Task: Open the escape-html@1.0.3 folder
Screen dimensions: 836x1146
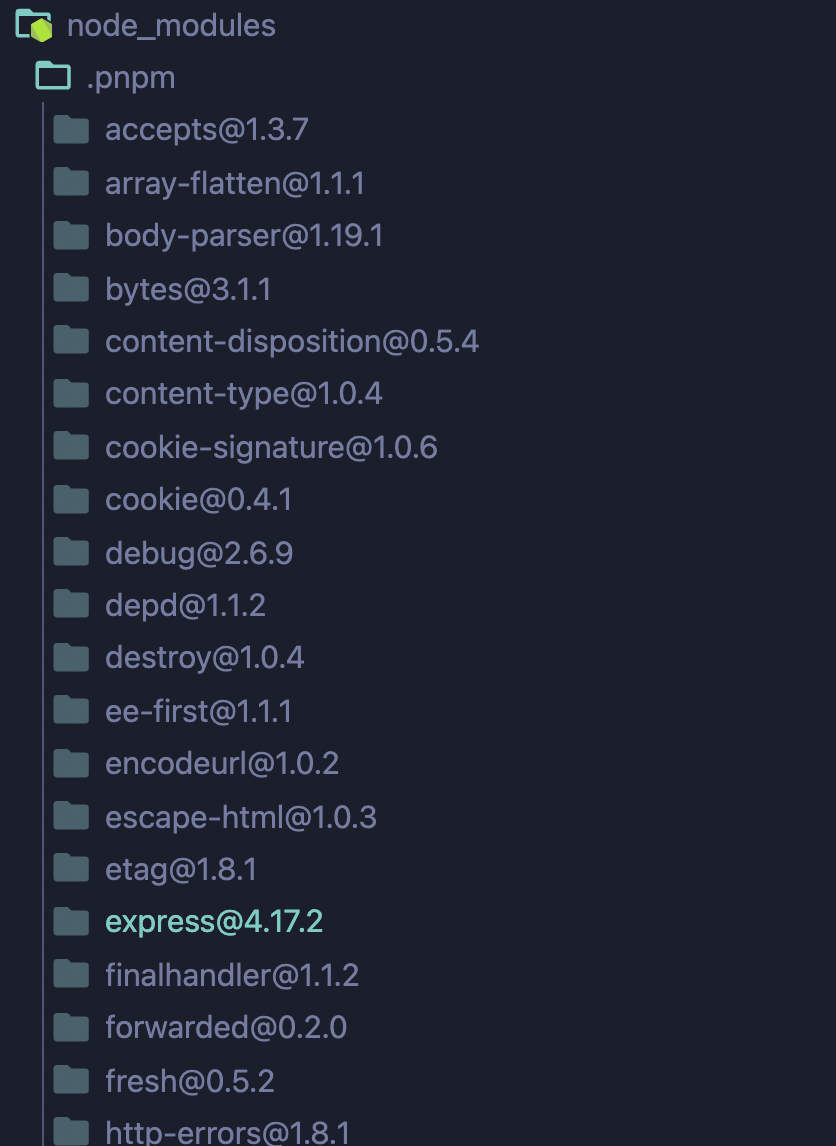Action: [x=240, y=816]
